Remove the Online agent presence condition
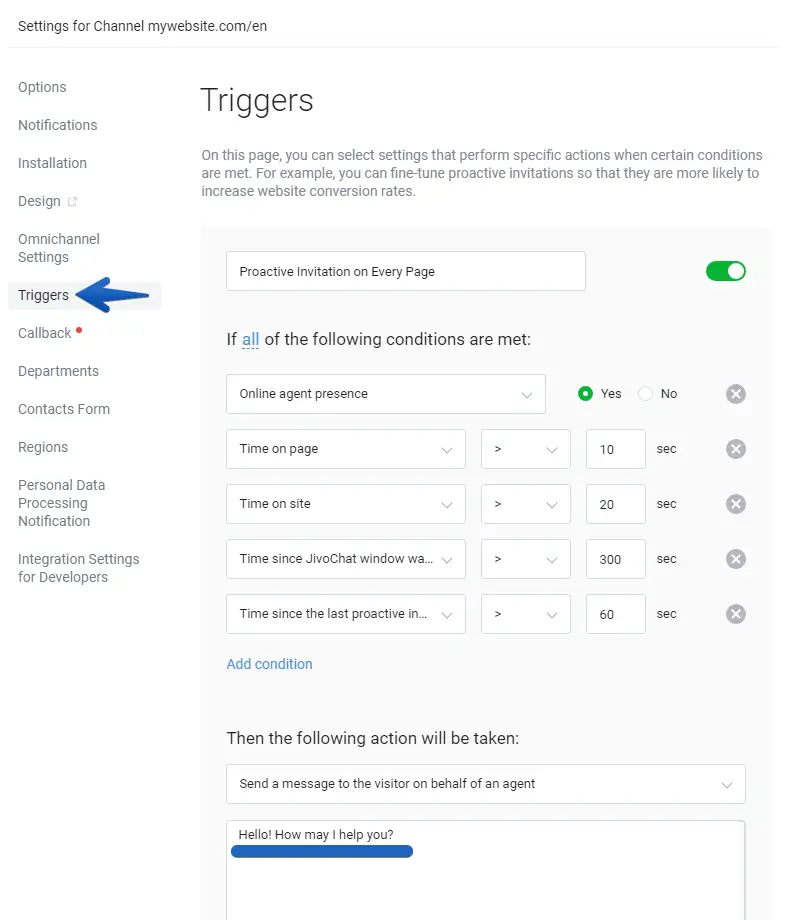This screenshot has height=920, width=795. pos(735,394)
